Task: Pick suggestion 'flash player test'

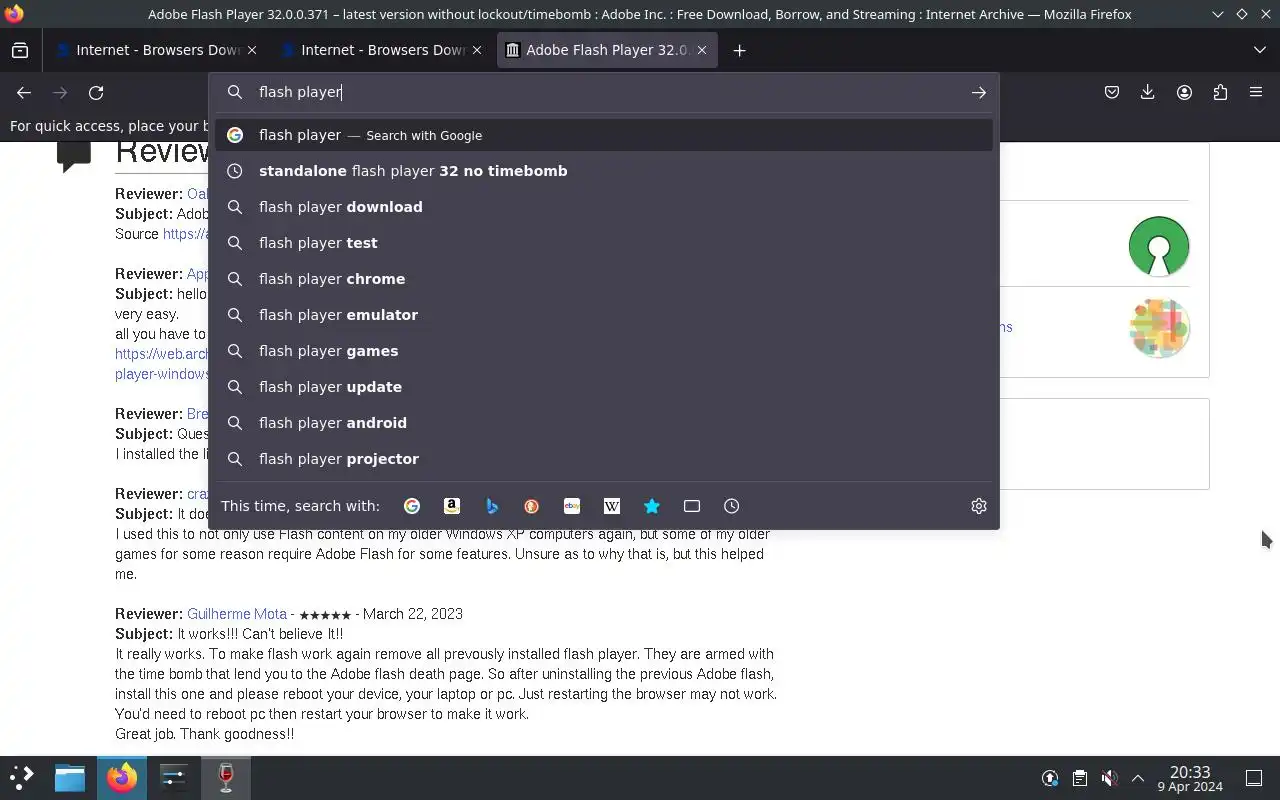Action: tap(604, 243)
